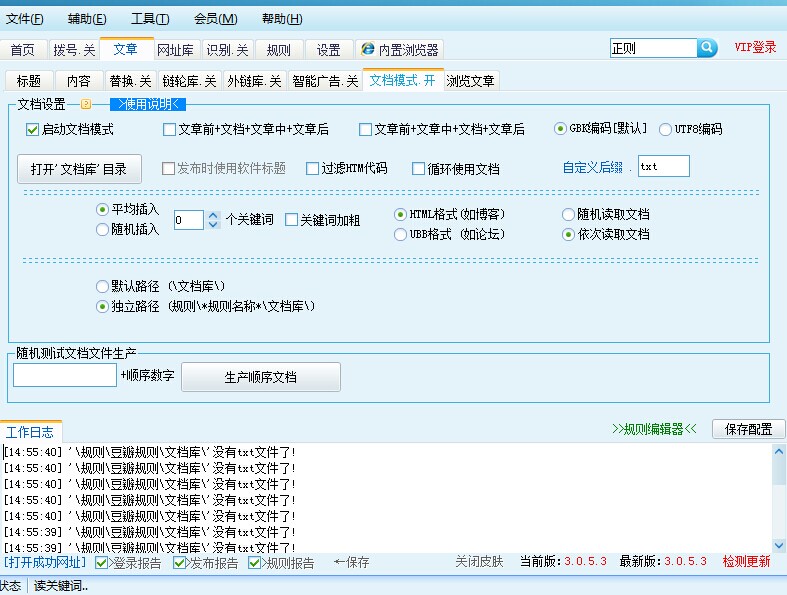
Task: Enable 文章前+文章中+文档+文章后 checkbox
Action: pos(365,130)
